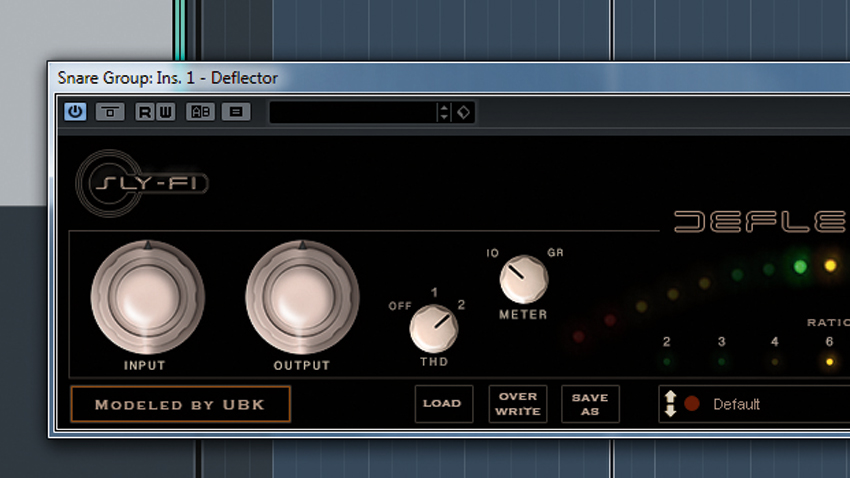
Task: Select ratio 3 indicator
Action: pyautogui.click(x=722, y=361)
